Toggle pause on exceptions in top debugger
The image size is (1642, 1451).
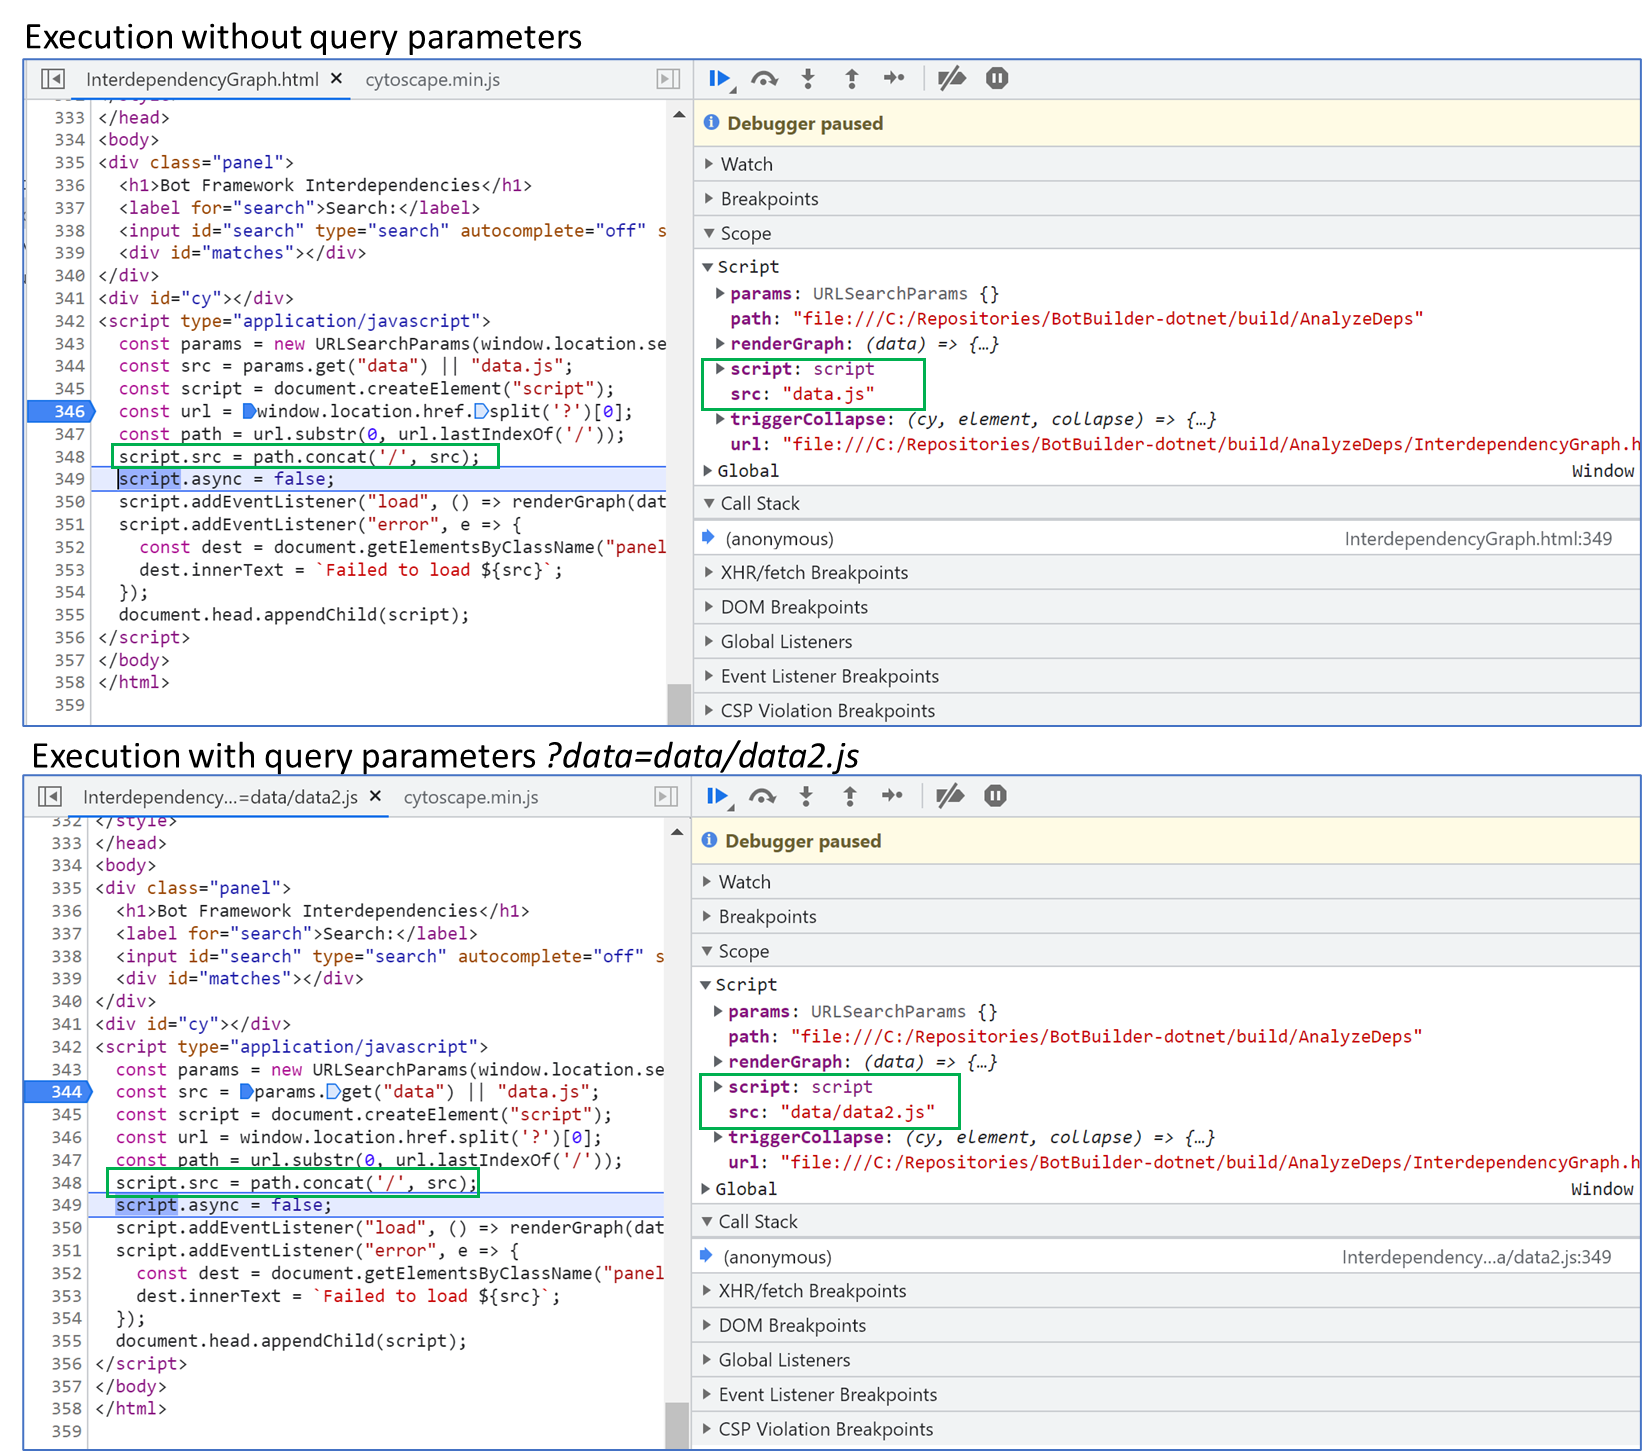(997, 79)
